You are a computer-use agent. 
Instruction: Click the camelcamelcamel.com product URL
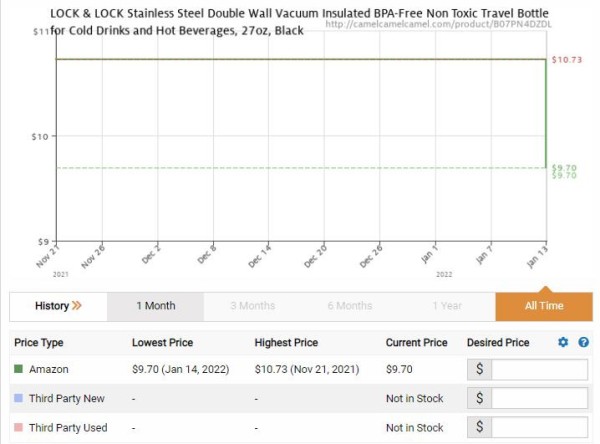tap(439, 24)
